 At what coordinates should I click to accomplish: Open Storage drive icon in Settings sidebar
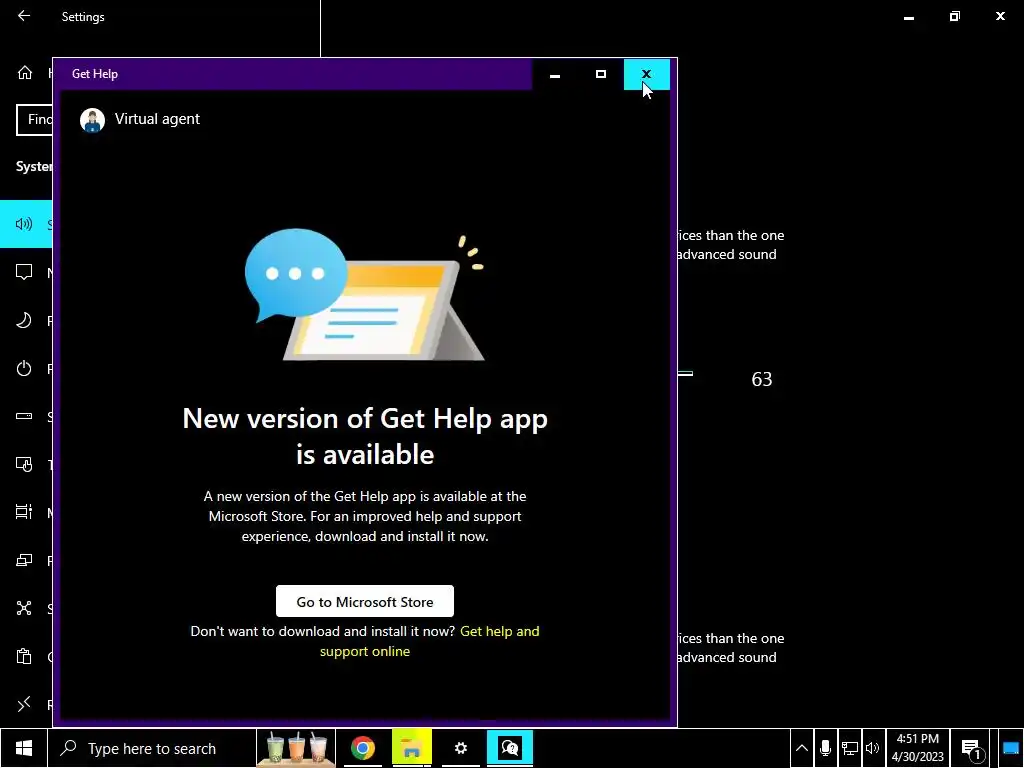24,416
